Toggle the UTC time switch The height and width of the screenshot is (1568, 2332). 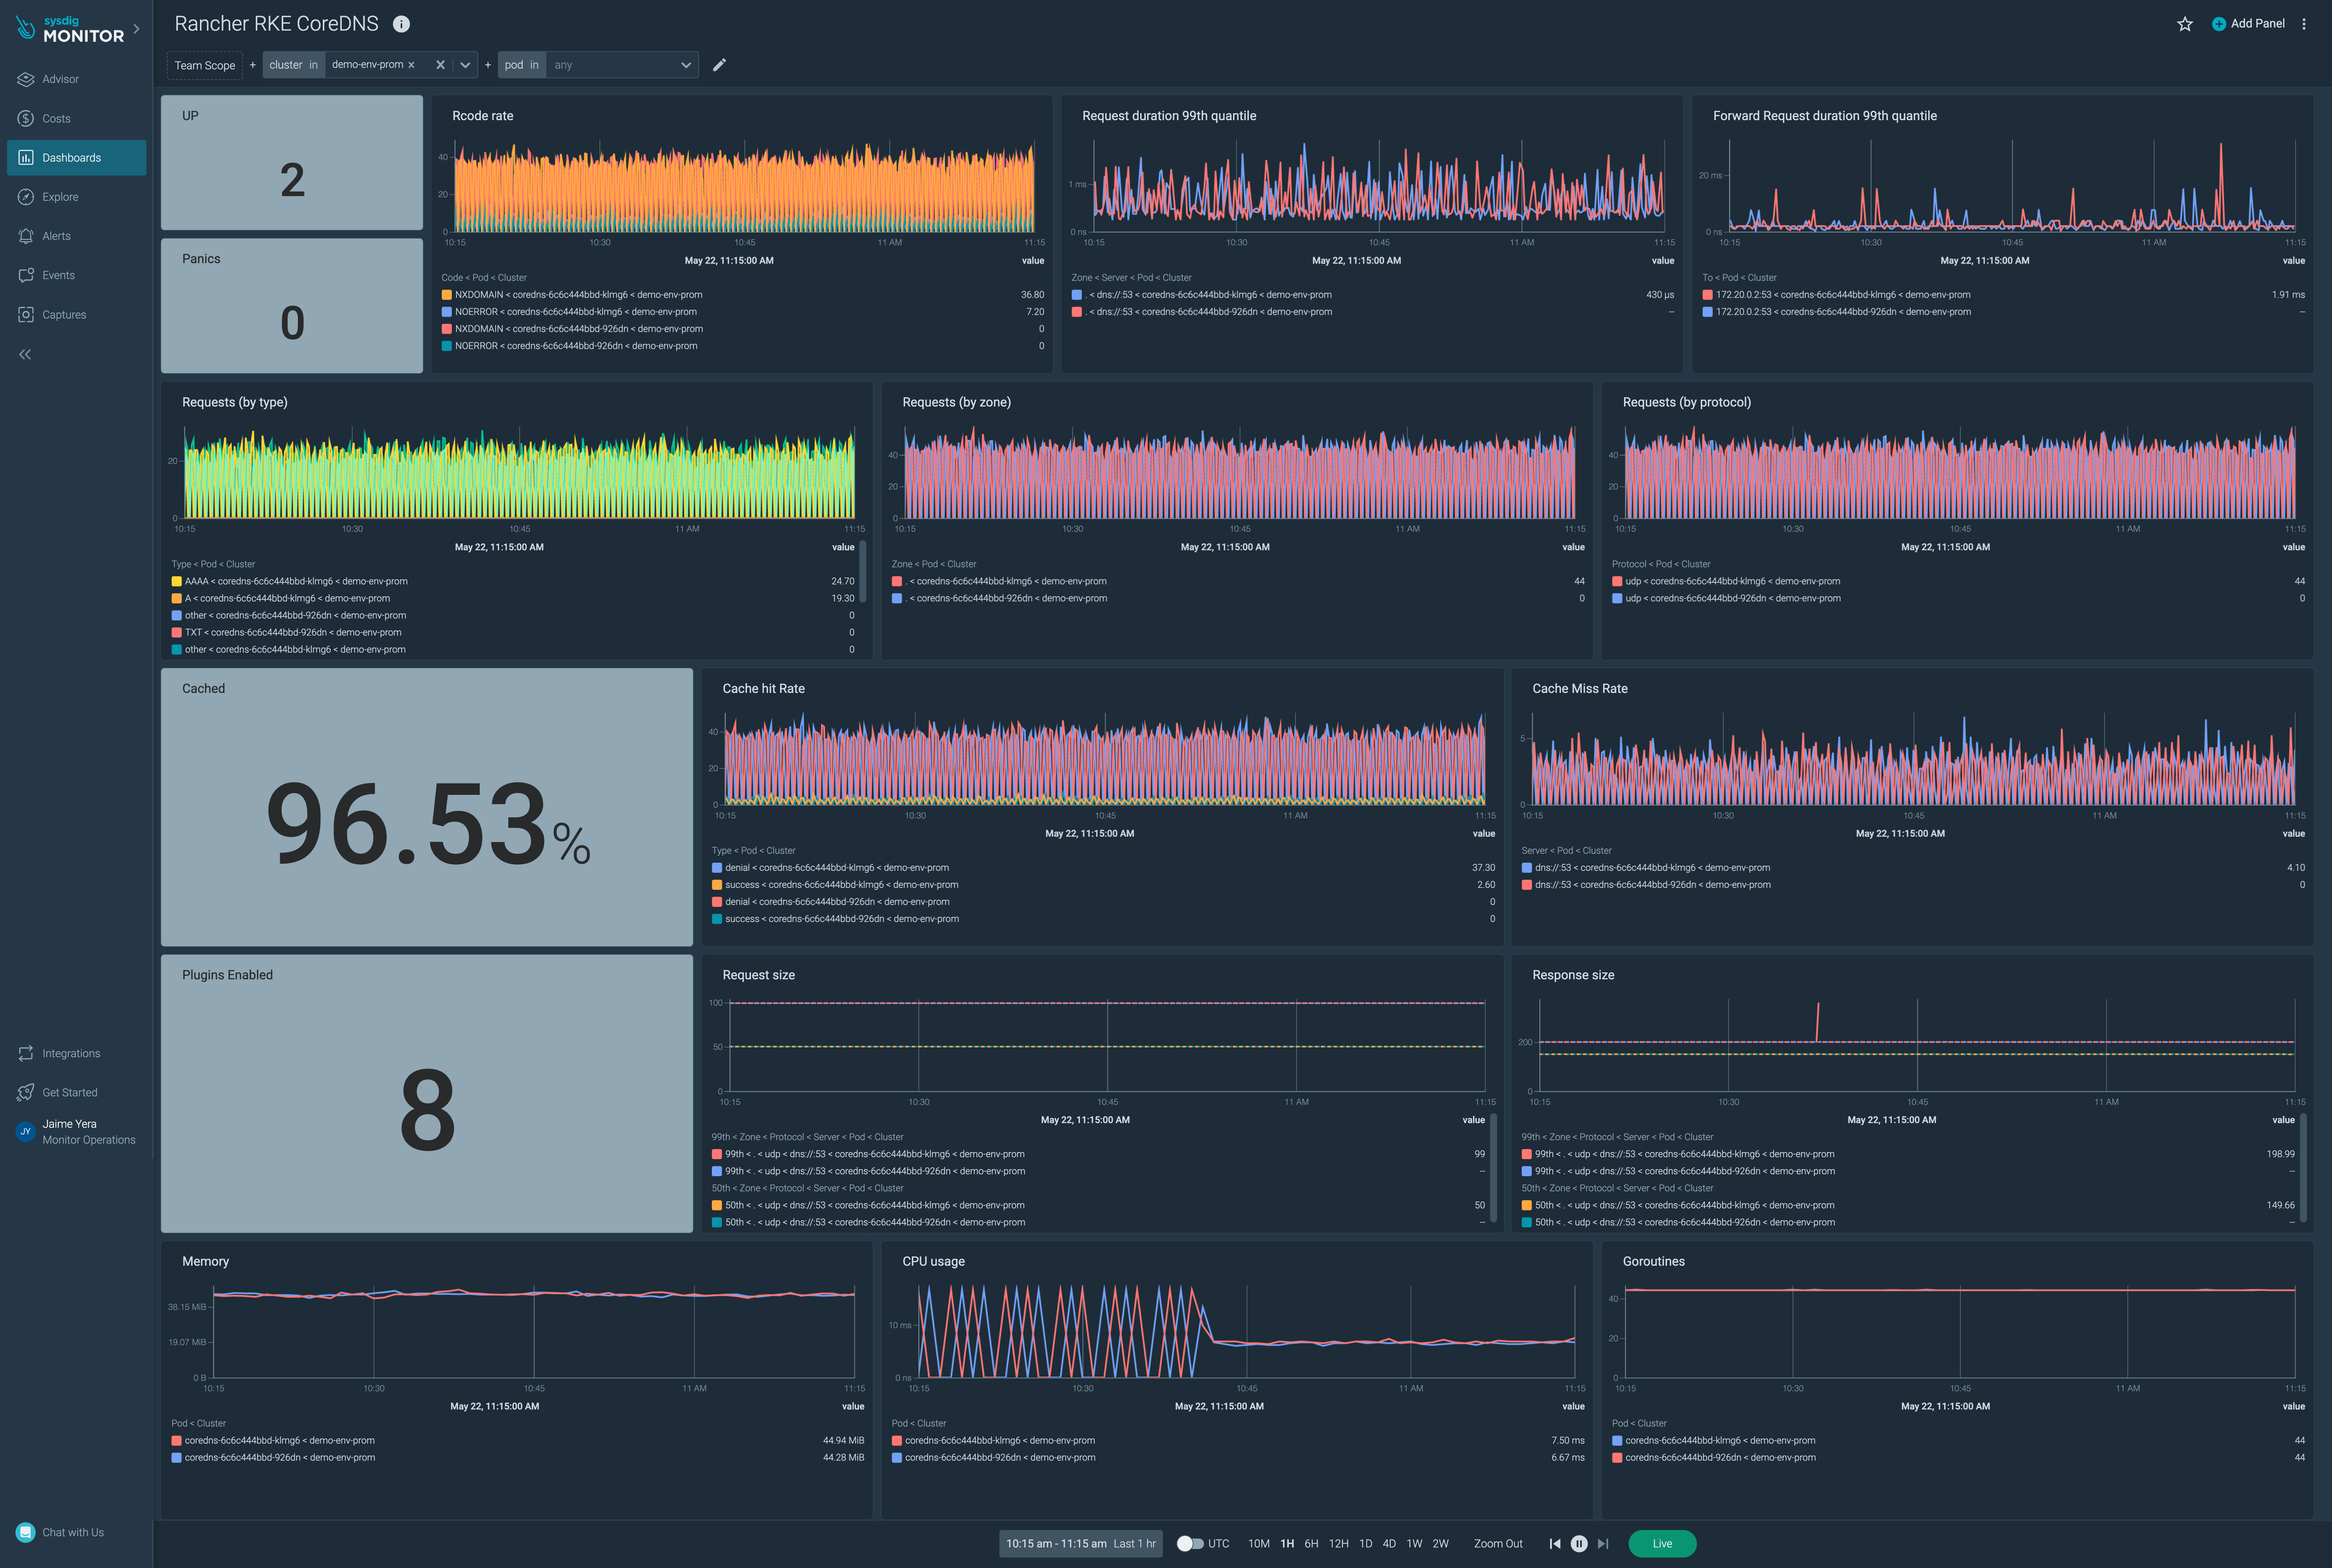1189,1543
